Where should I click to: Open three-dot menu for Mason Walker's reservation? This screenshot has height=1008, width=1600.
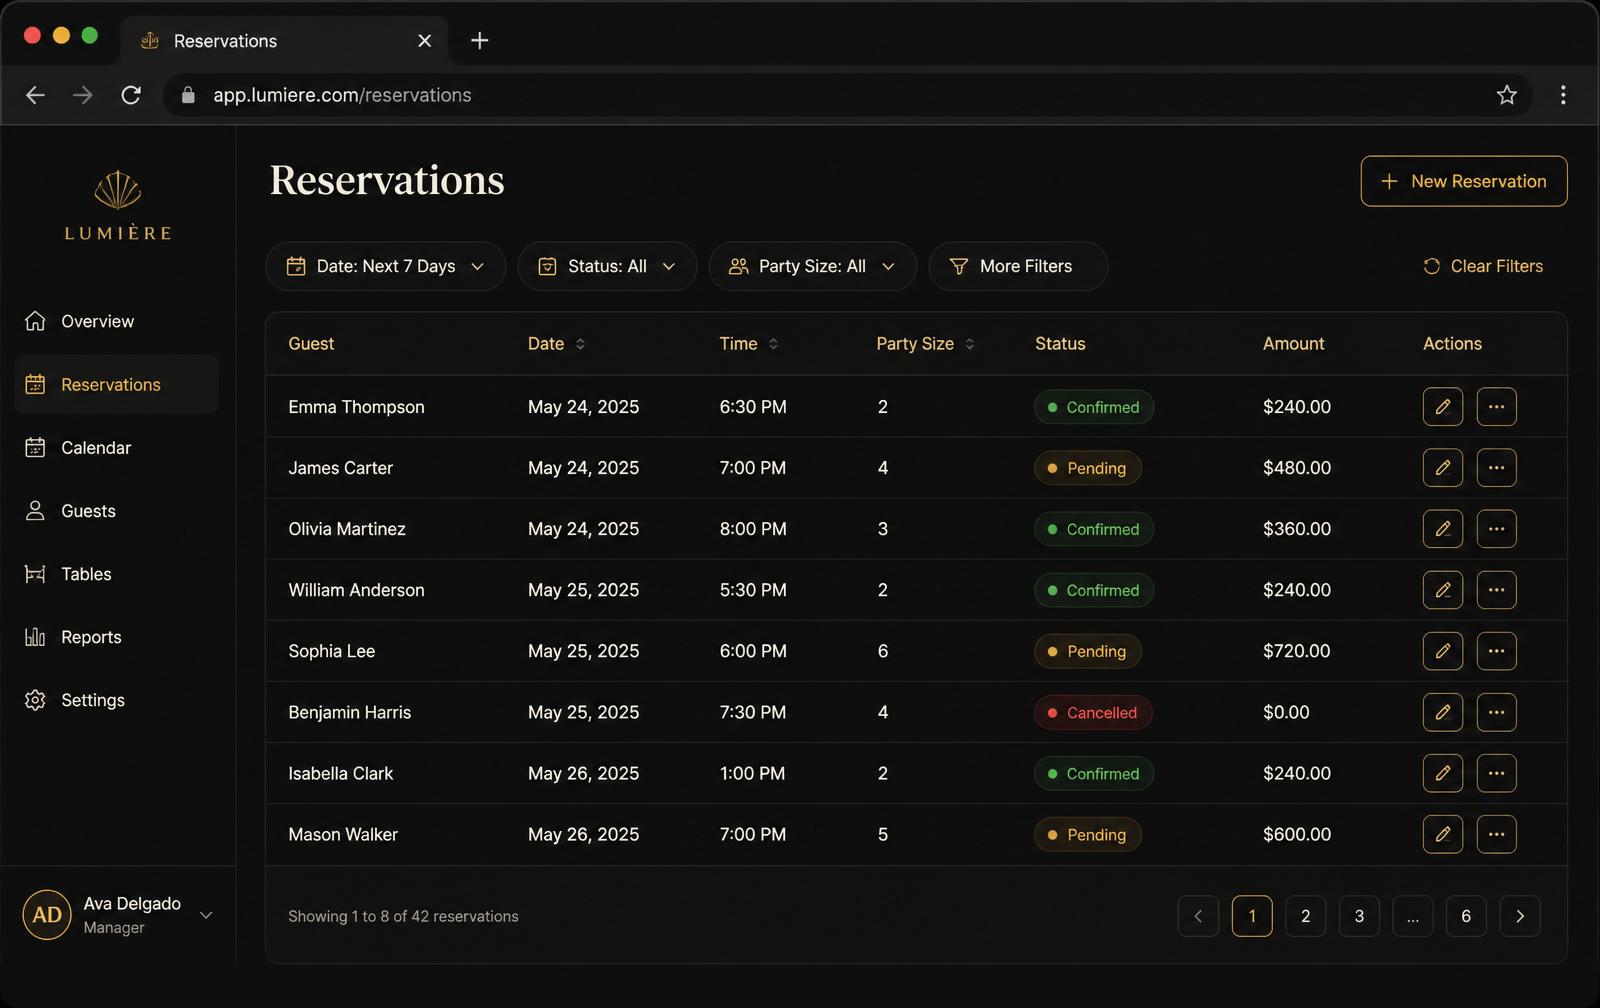click(x=1496, y=834)
